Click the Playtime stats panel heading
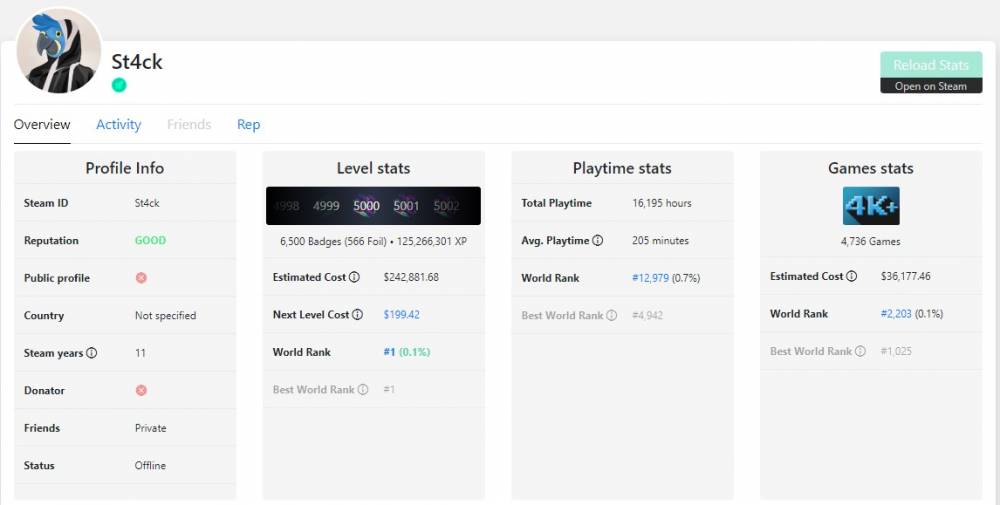The height and width of the screenshot is (505, 1000). point(622,168)
